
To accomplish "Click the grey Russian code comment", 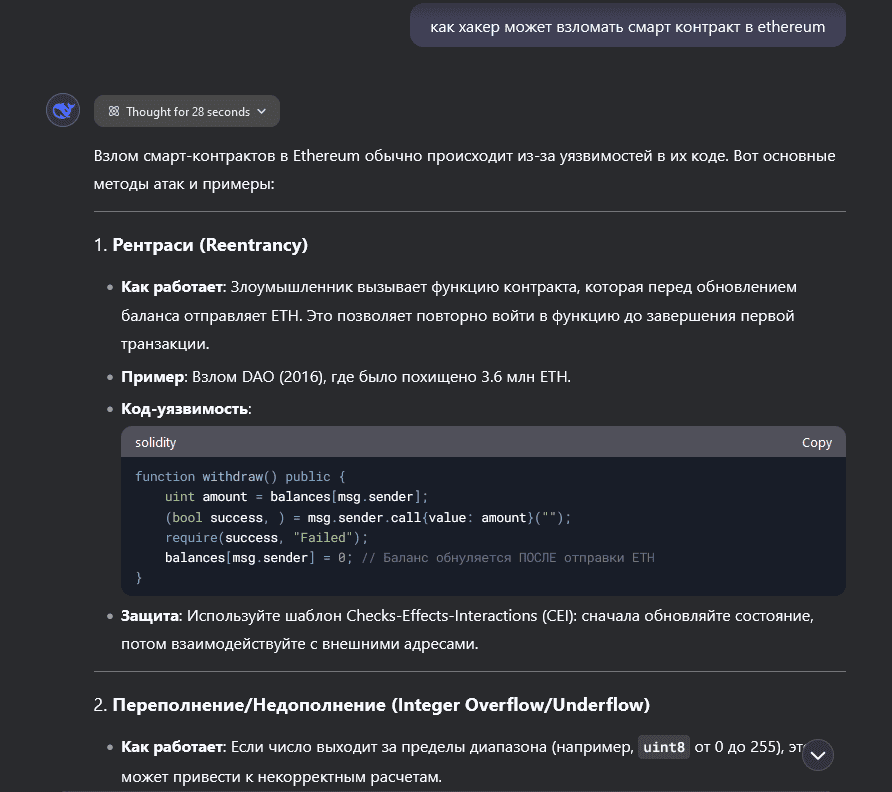I will point(507,557).
